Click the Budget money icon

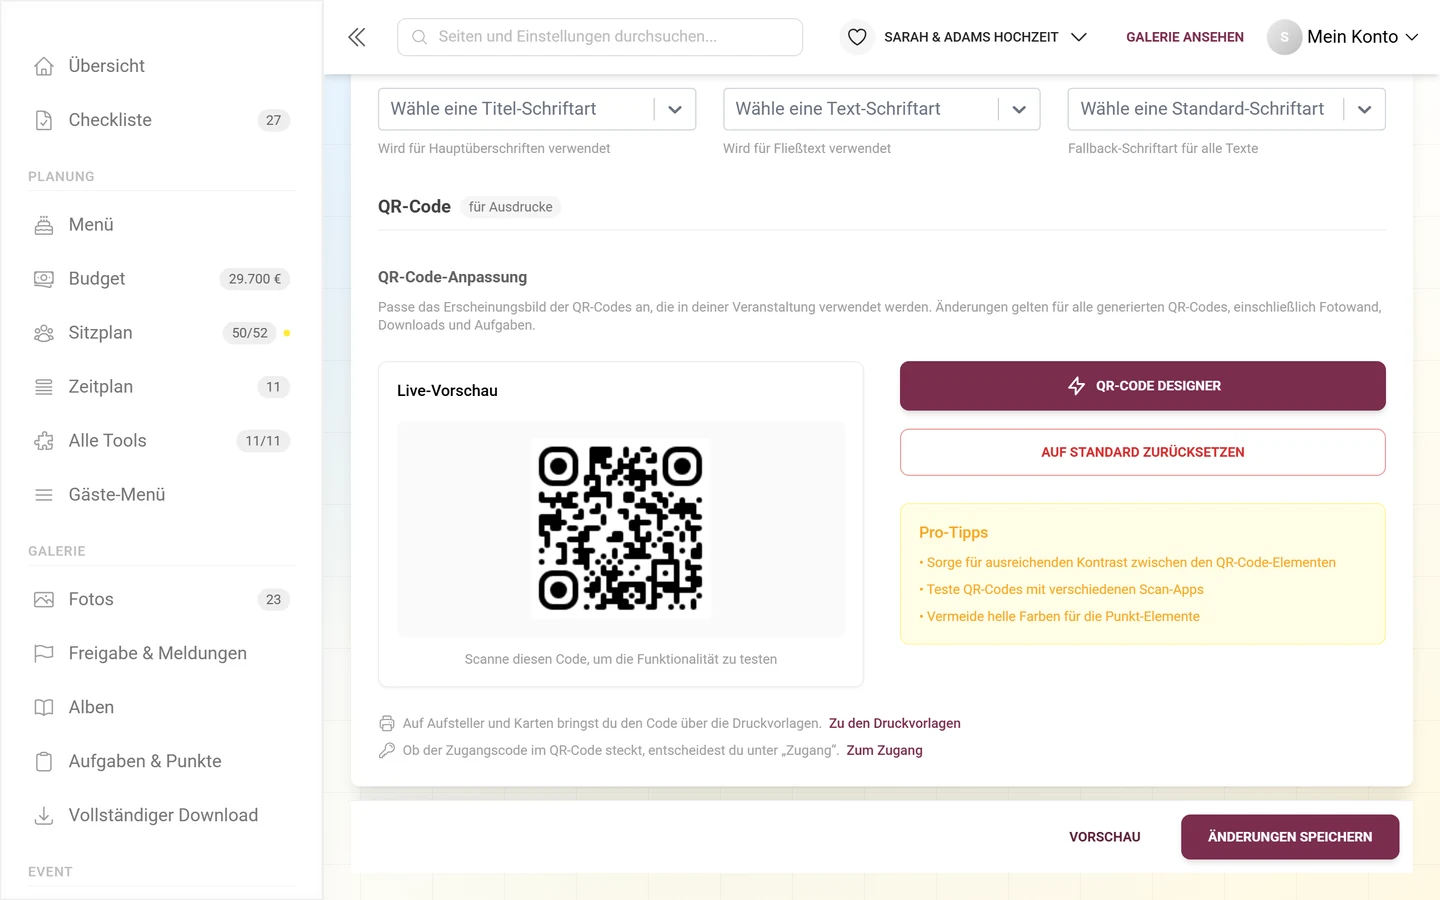[x=44, y=279]
